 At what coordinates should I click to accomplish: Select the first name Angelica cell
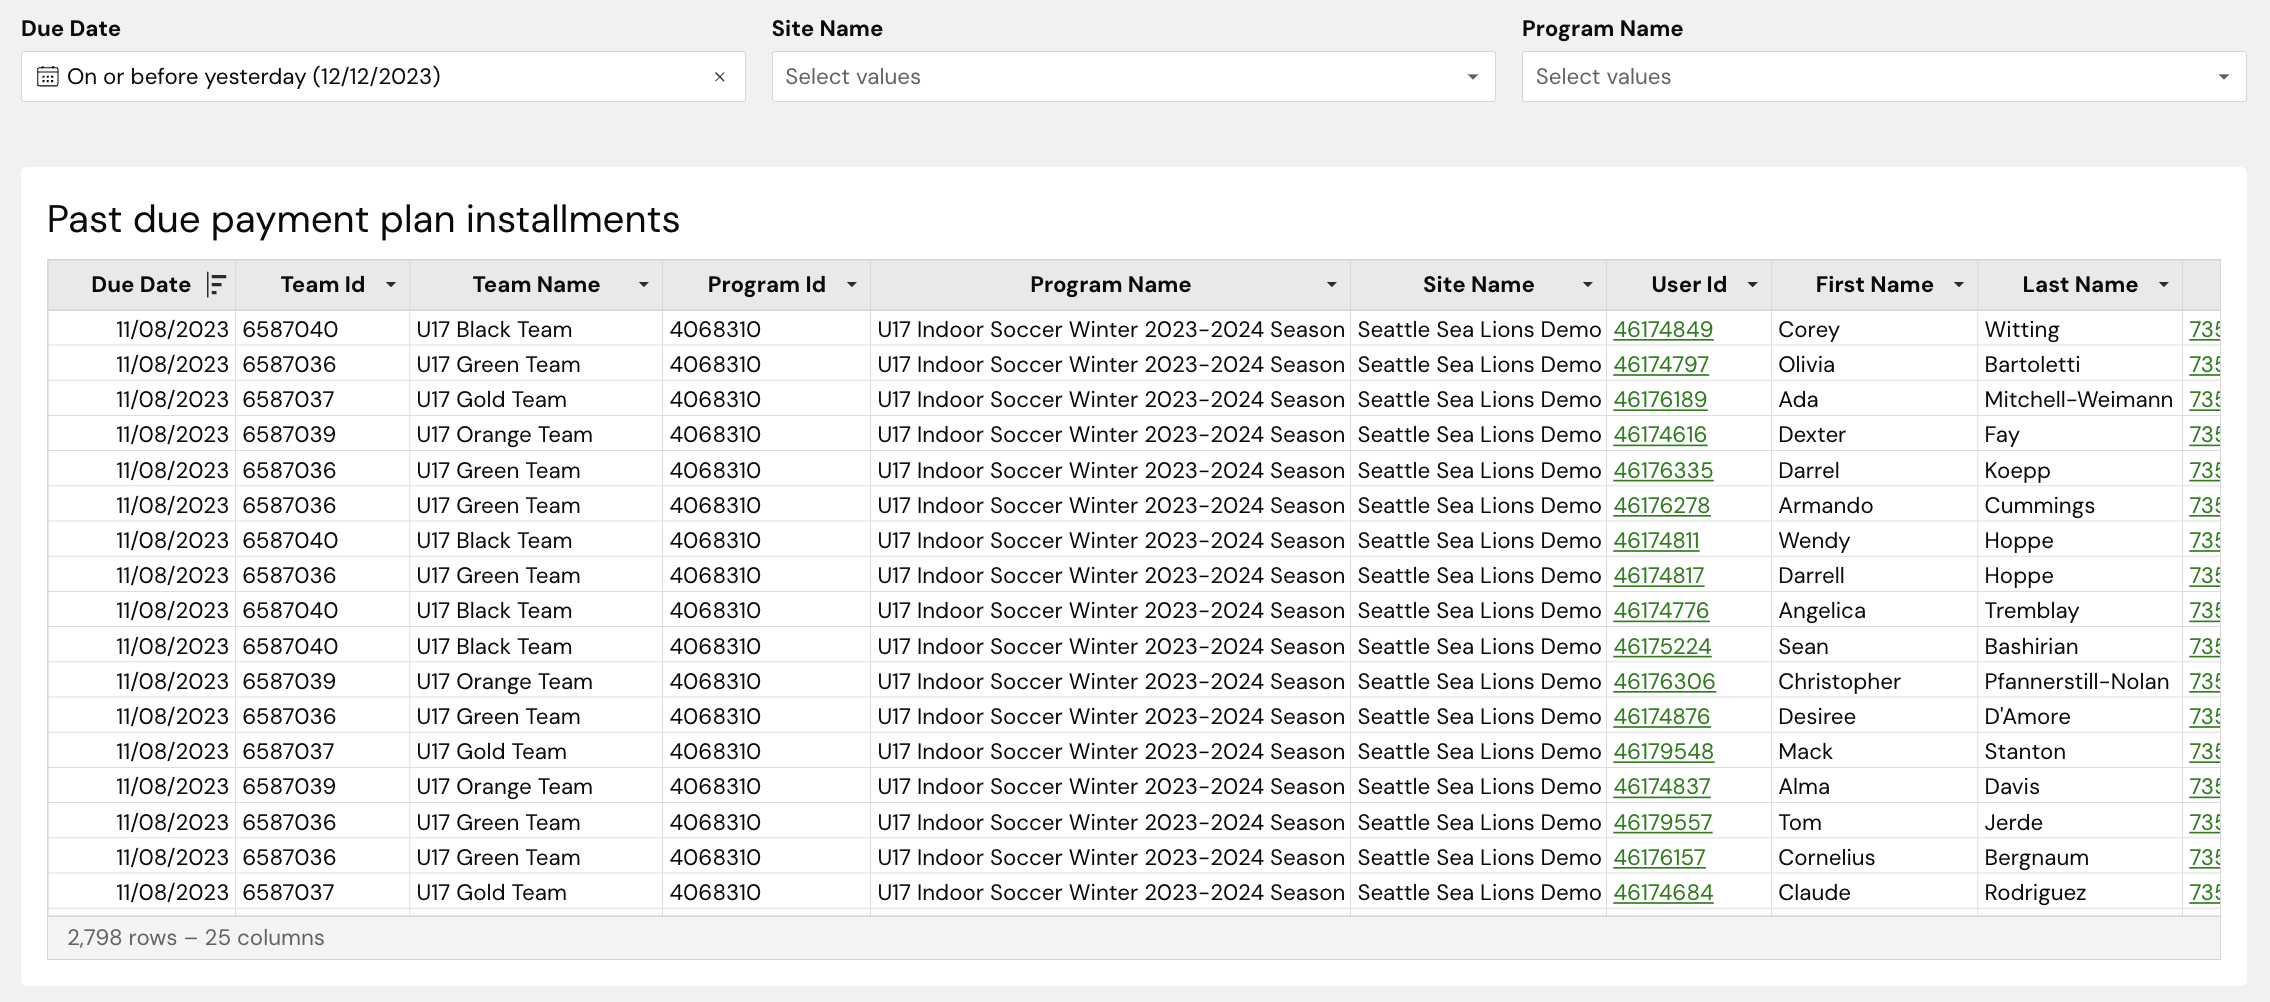pos(1874,610)
